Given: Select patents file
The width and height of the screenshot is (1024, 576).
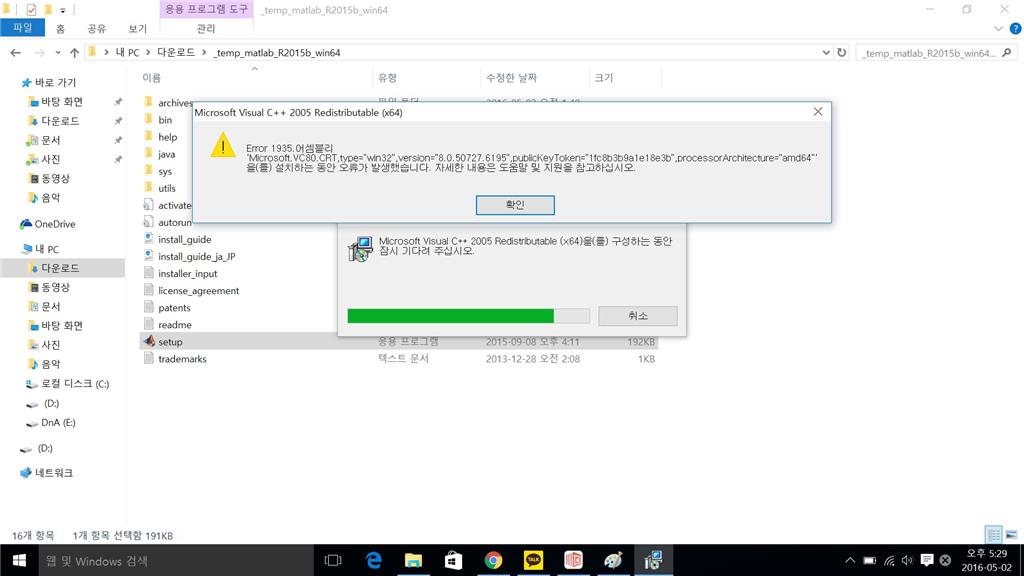Looking at the screenshot, I should pos(174,308).
